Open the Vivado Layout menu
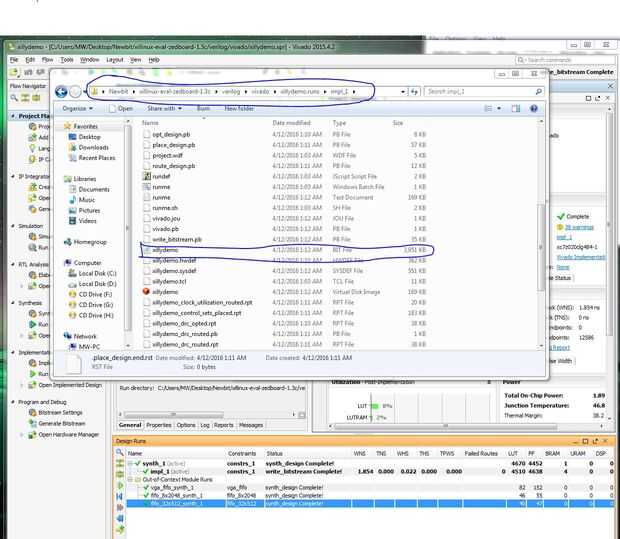620x539 pixels. pyautogui.click(x=115, y=60)
